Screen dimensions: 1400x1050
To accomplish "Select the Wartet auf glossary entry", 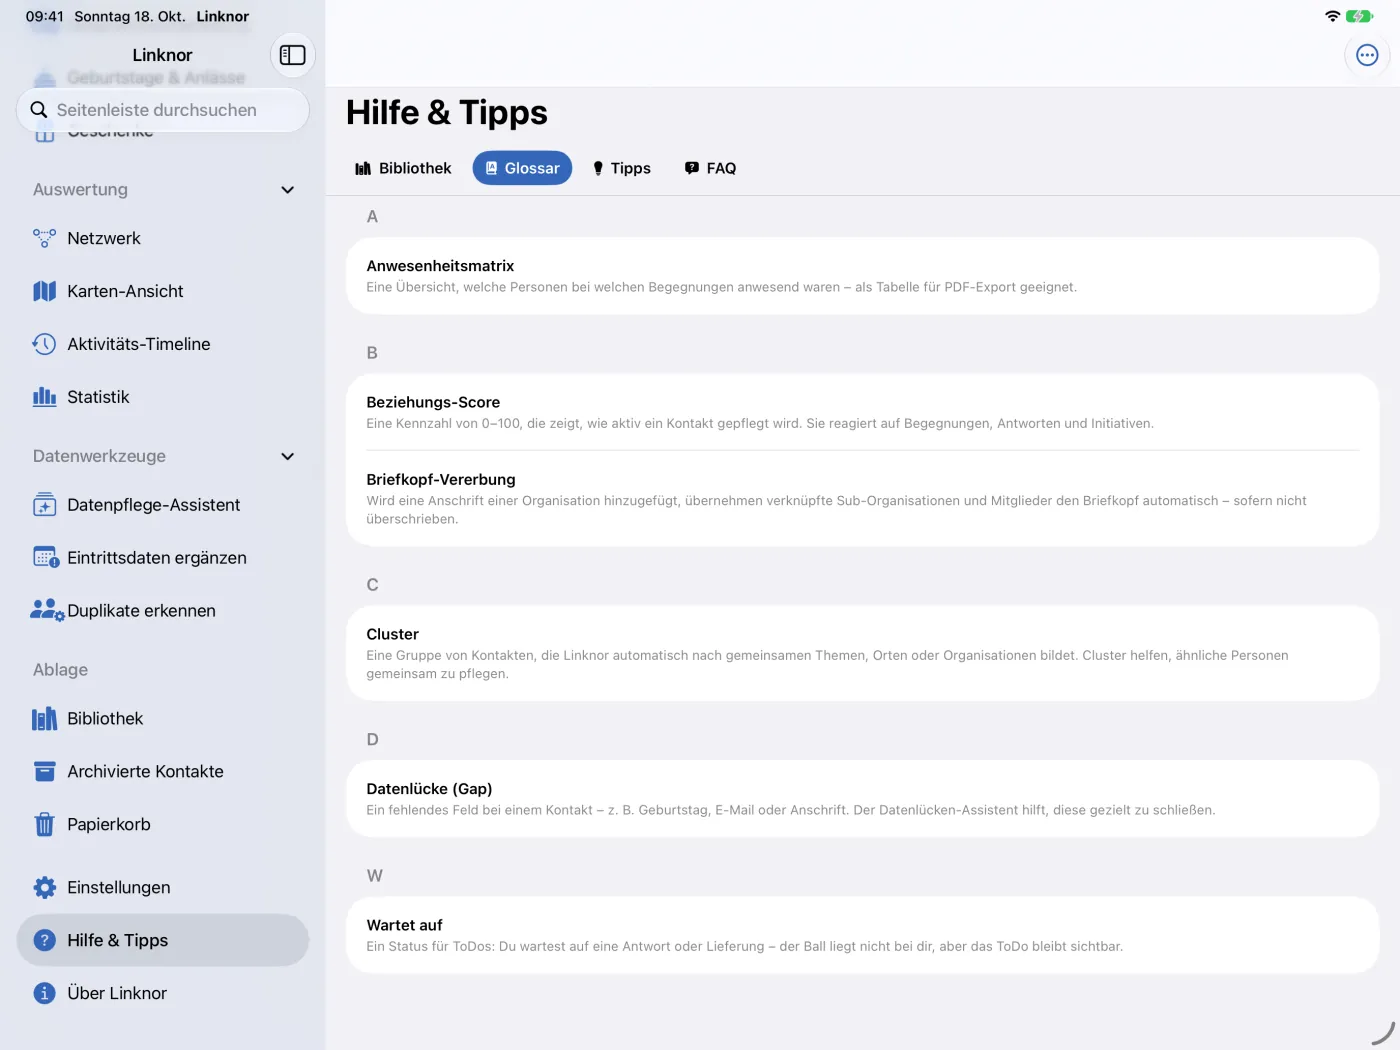I will pos(862,935).
